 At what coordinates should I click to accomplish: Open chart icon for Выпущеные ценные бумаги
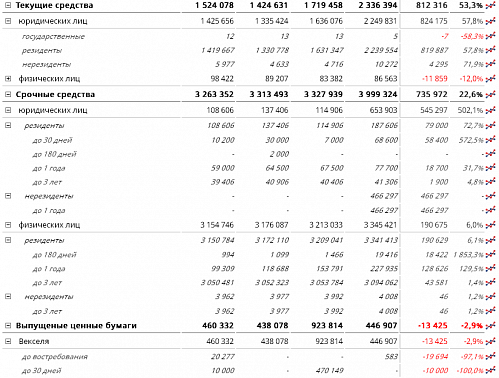coord(490,325)
